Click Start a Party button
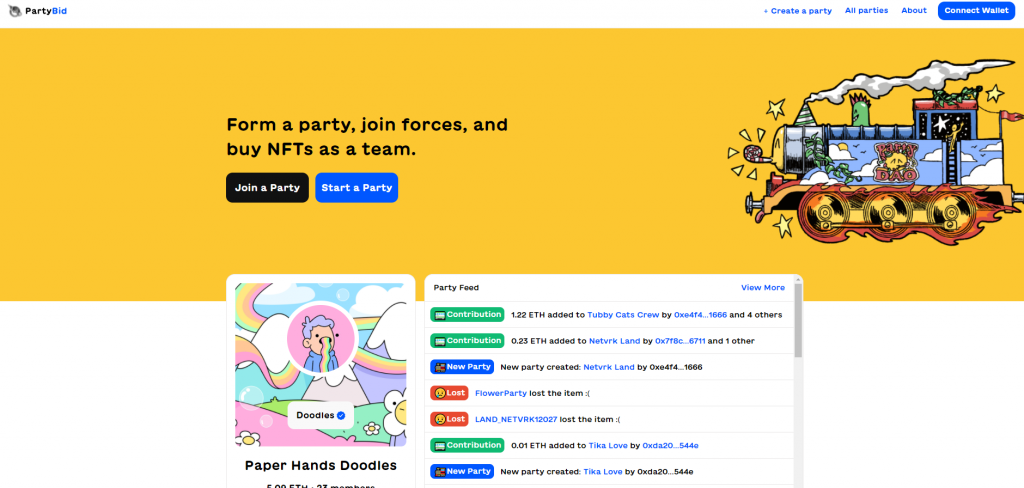Screen dimensions: 1024x488 pos(357,187)
